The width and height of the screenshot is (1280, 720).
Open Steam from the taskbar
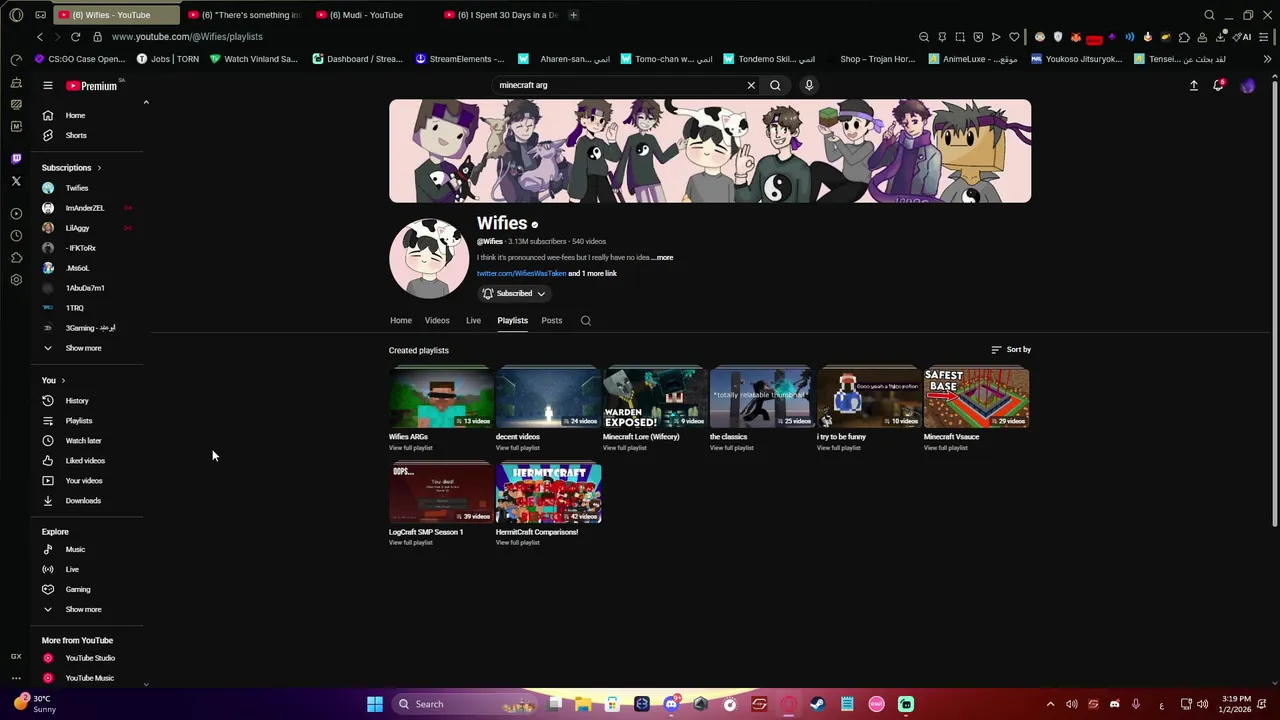point(817,704)
